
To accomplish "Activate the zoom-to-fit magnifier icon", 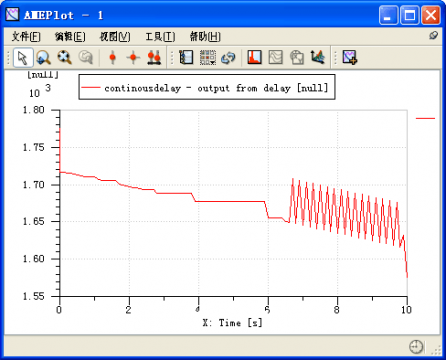I will tap(64, 57).
